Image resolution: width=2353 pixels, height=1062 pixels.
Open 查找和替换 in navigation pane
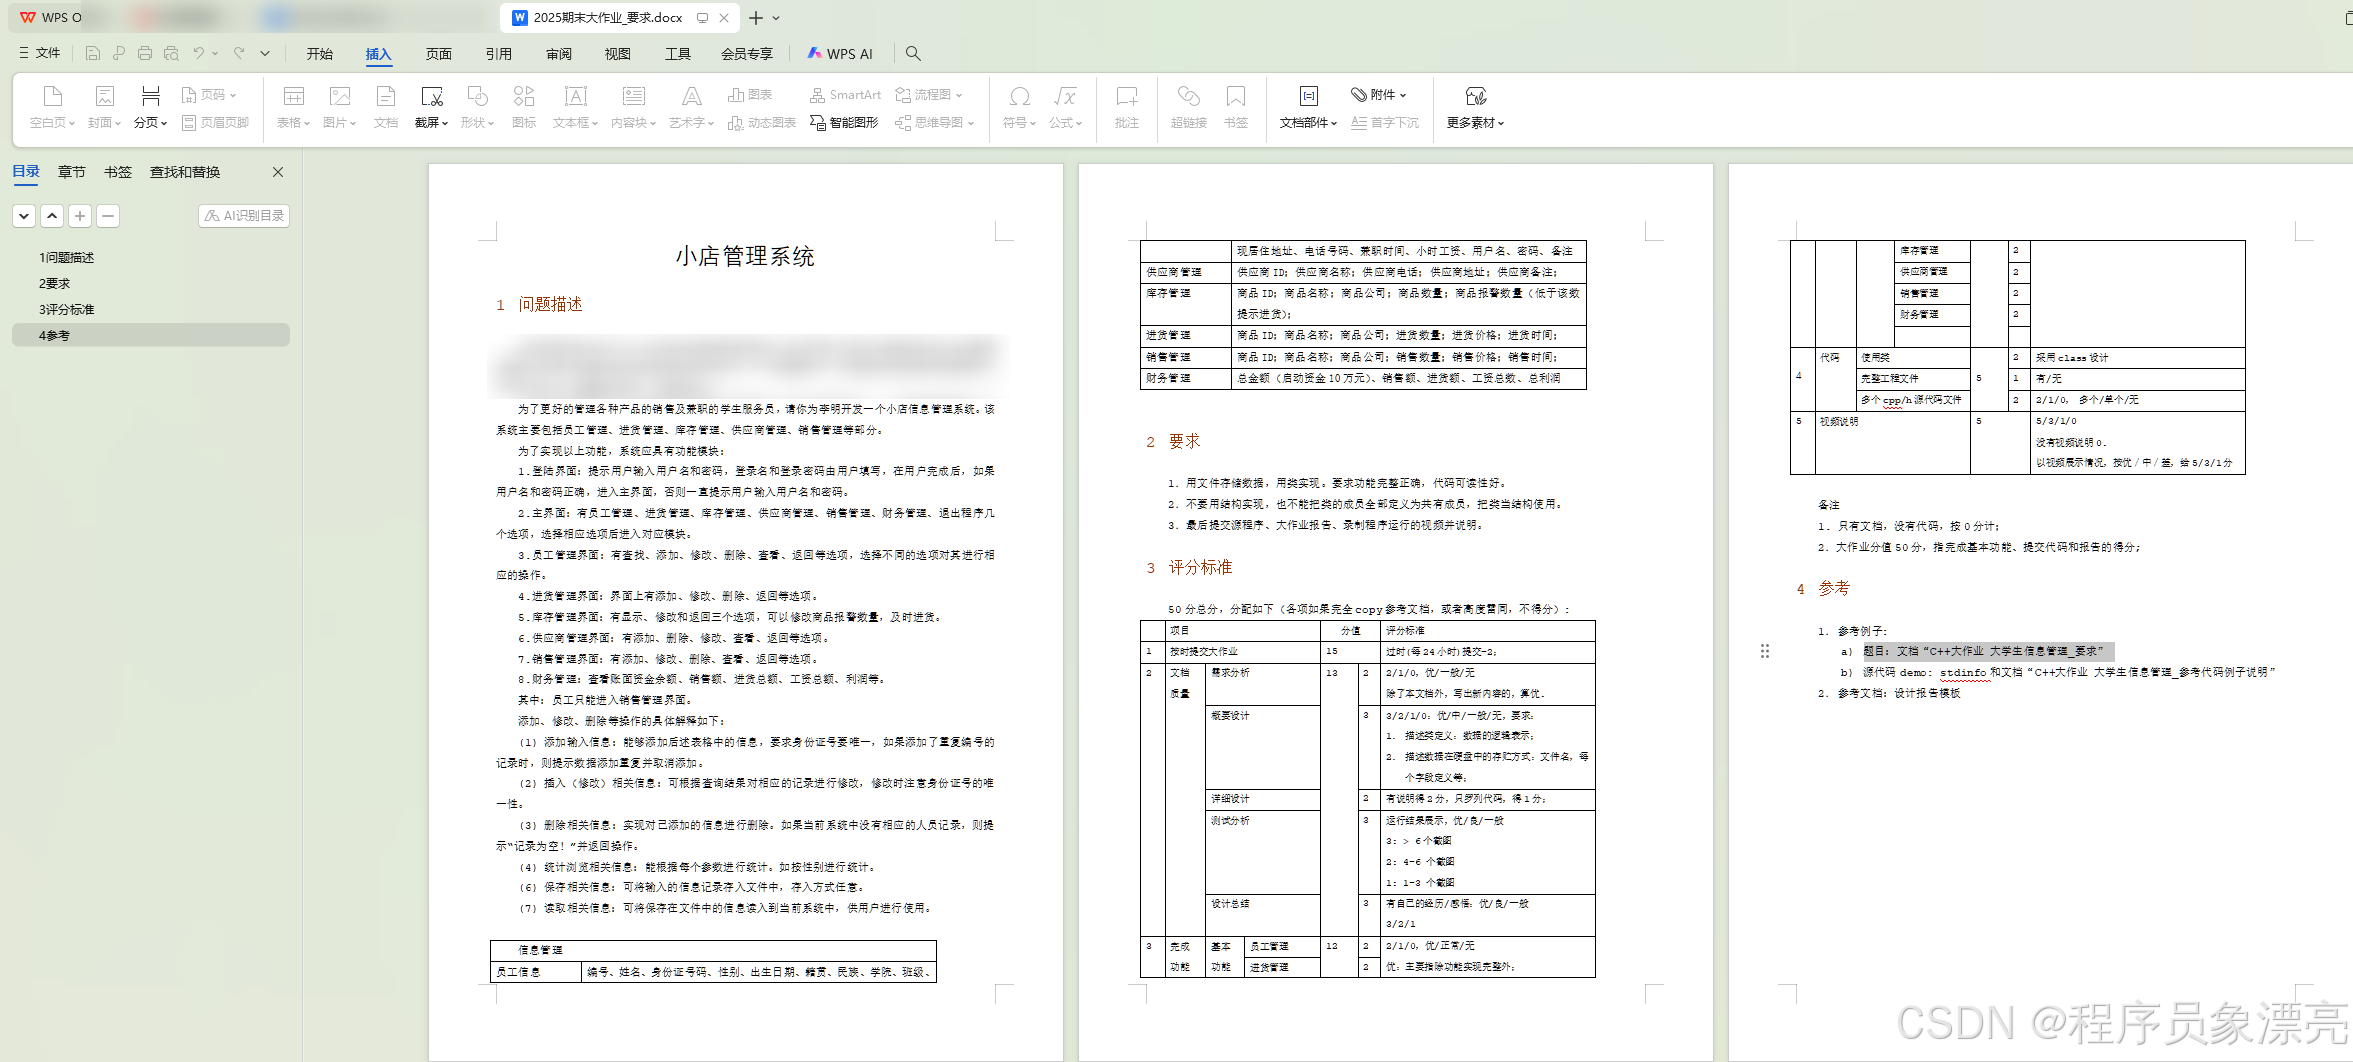(x=185, y=172)
